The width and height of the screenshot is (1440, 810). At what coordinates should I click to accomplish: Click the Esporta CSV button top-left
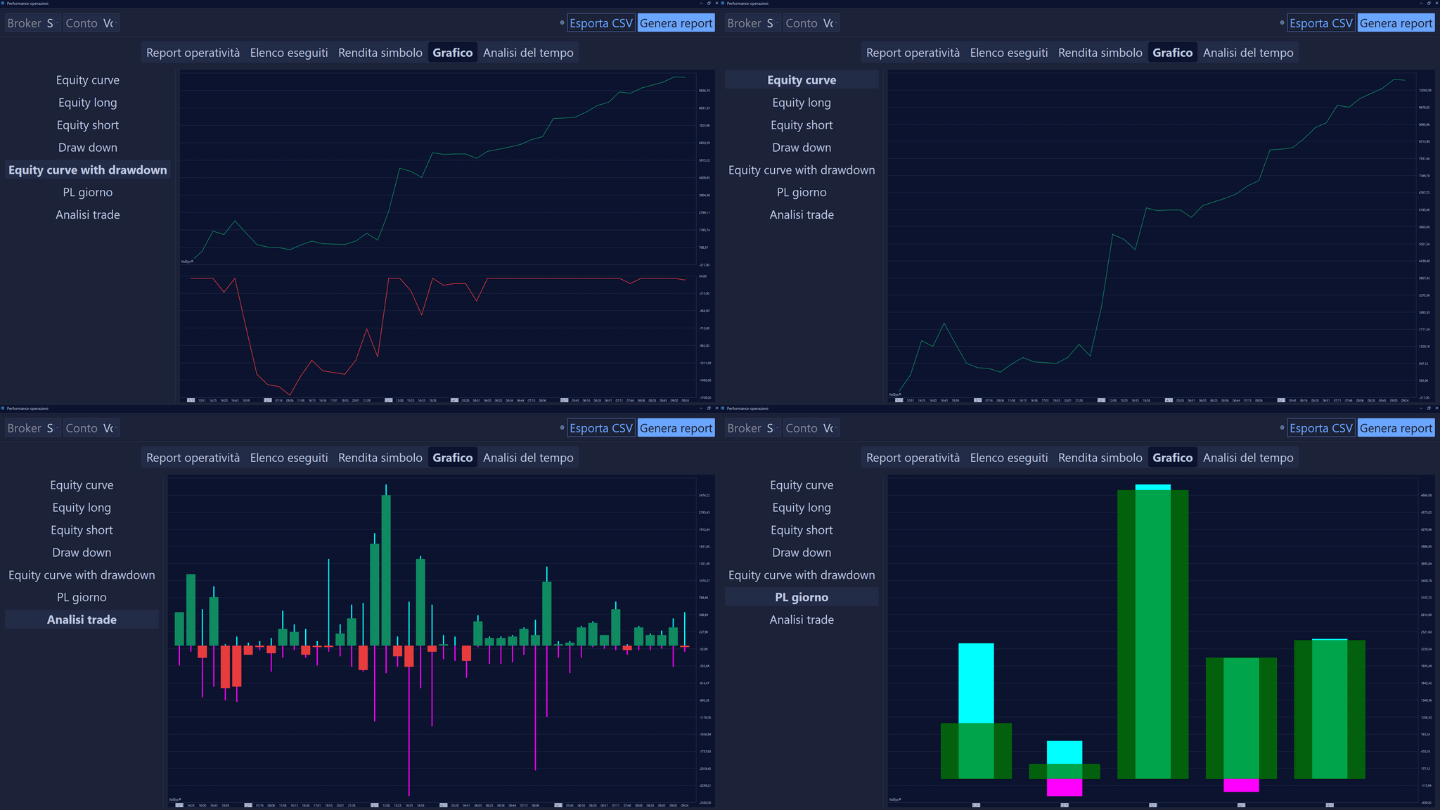[x=600, y=22]
